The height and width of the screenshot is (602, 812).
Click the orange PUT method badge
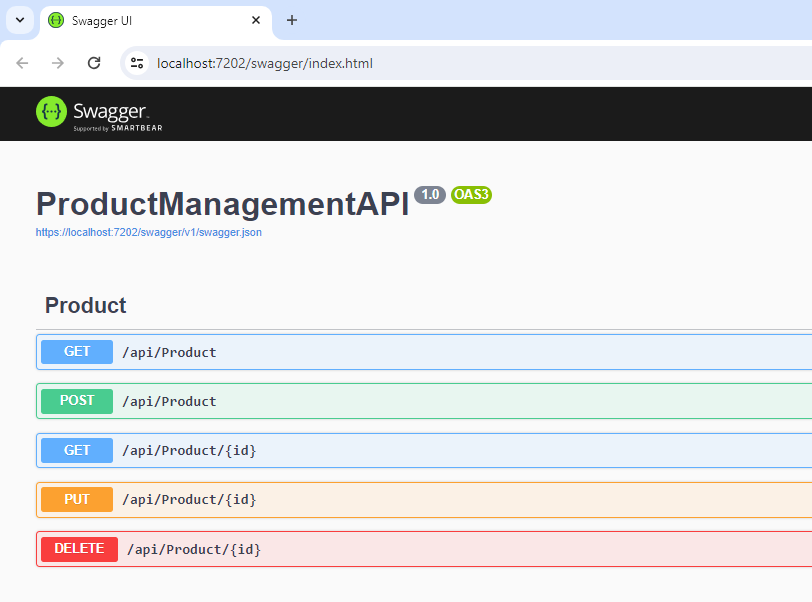(x=77, y=499)
